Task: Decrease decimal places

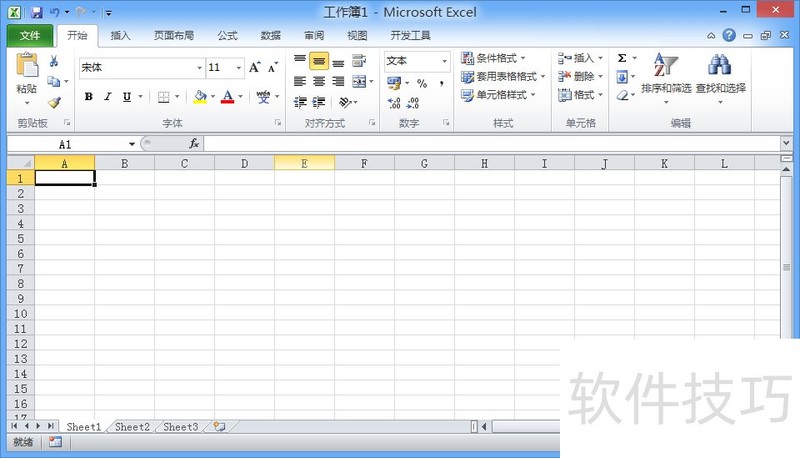Action: (x=413, y=103)
